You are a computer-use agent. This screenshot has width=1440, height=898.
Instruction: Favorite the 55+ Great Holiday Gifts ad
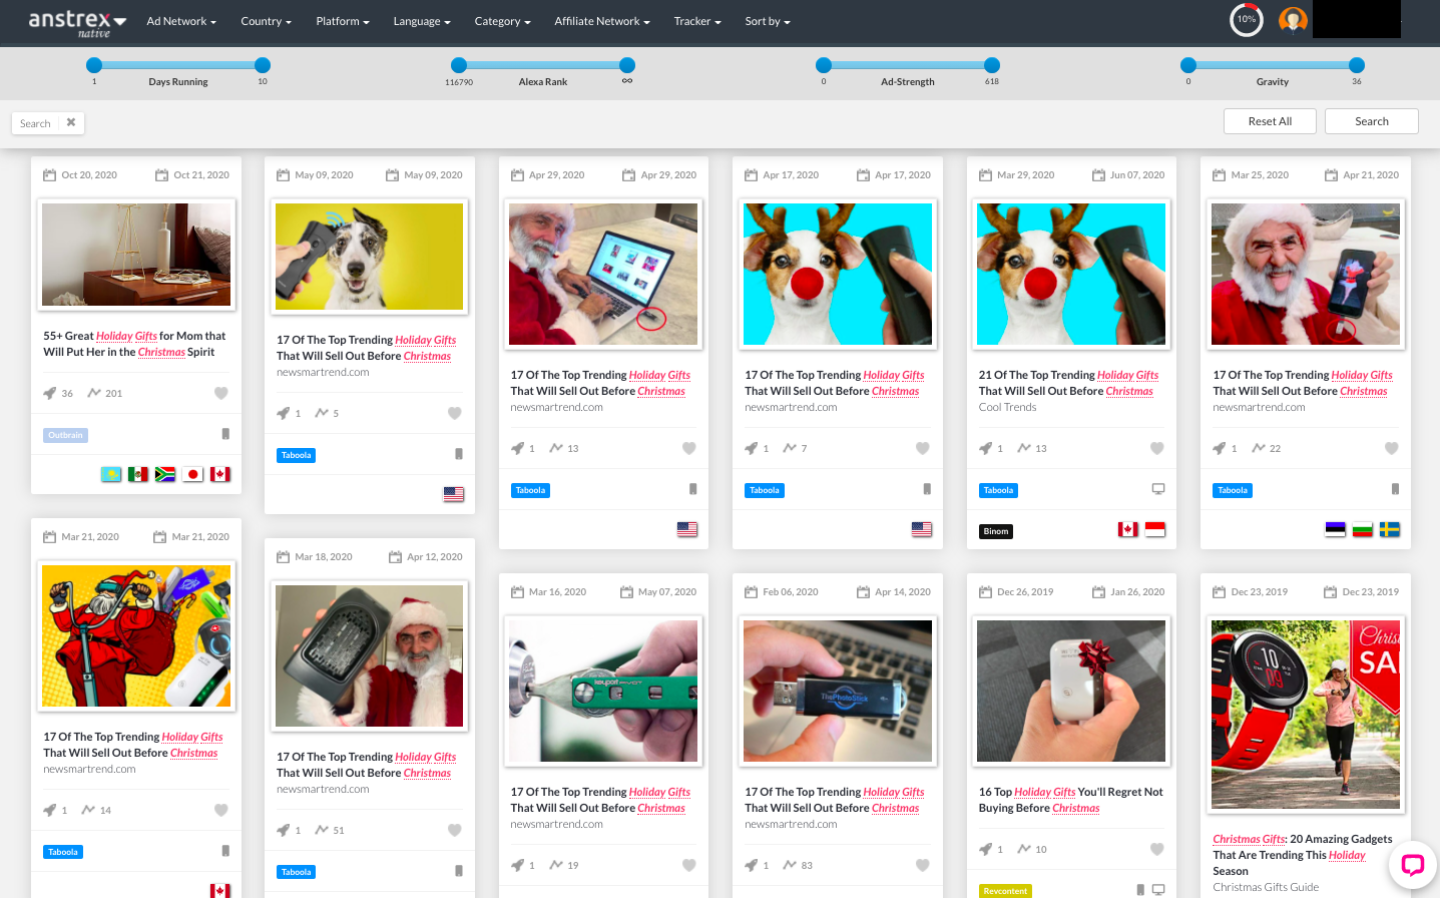coord(221,393)
